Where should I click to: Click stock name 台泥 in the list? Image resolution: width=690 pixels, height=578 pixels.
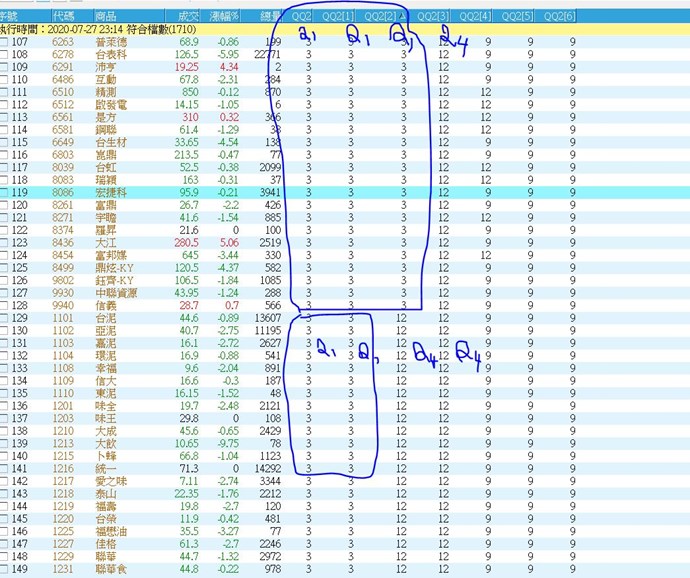coord(104,317)
